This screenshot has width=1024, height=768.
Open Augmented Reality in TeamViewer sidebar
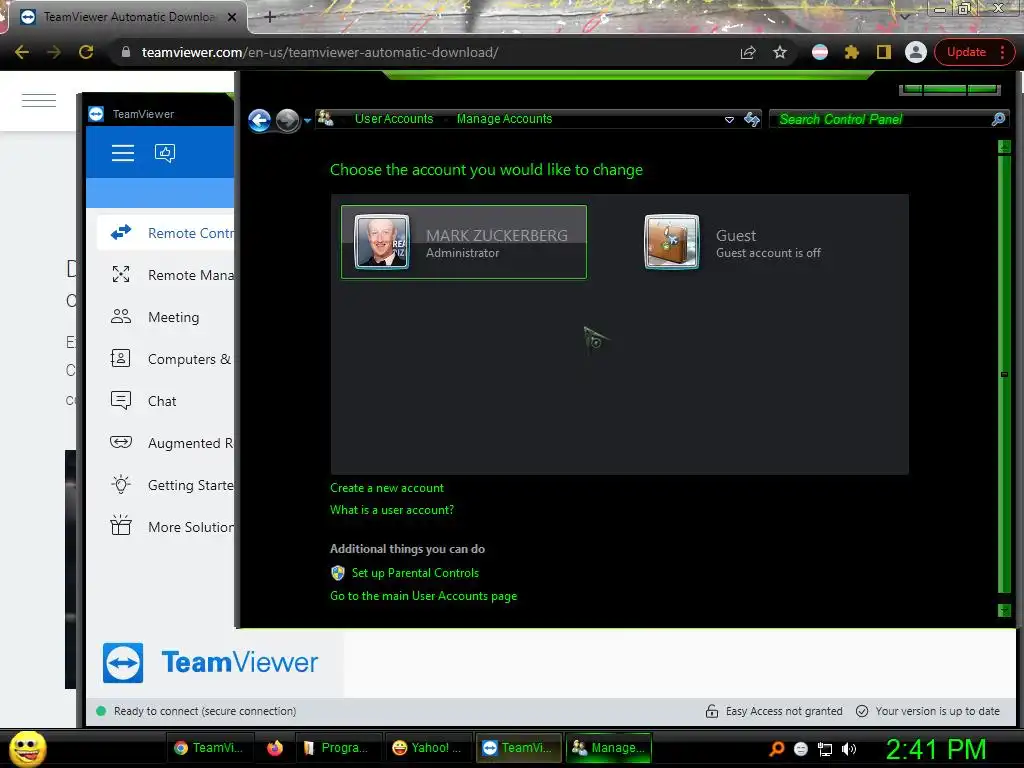tap(167, 443)
